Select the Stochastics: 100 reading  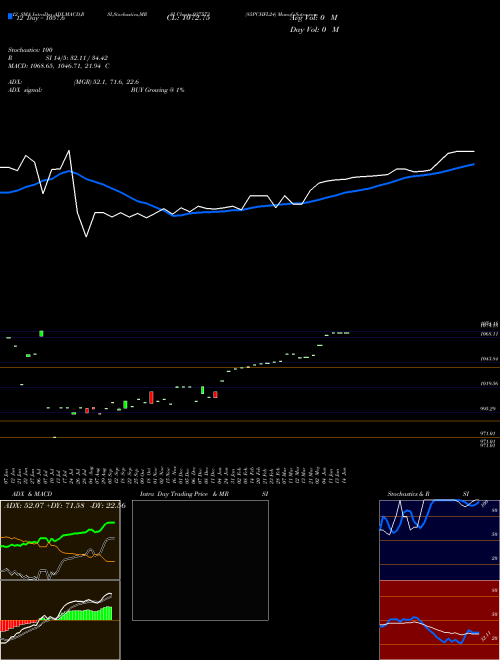(x=30, y=50)
